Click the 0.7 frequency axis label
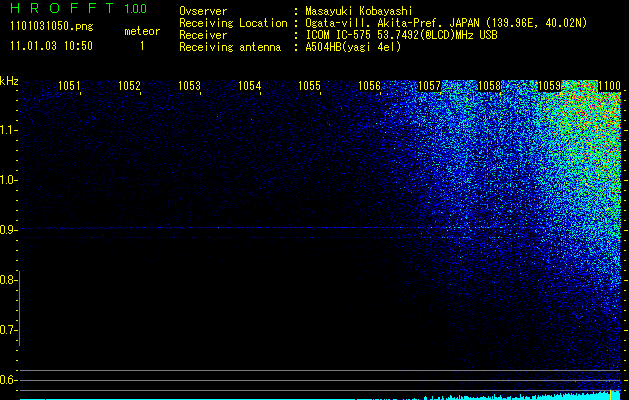Image resolution: width=629 pixels, height=400 pixels. (8, 330)
